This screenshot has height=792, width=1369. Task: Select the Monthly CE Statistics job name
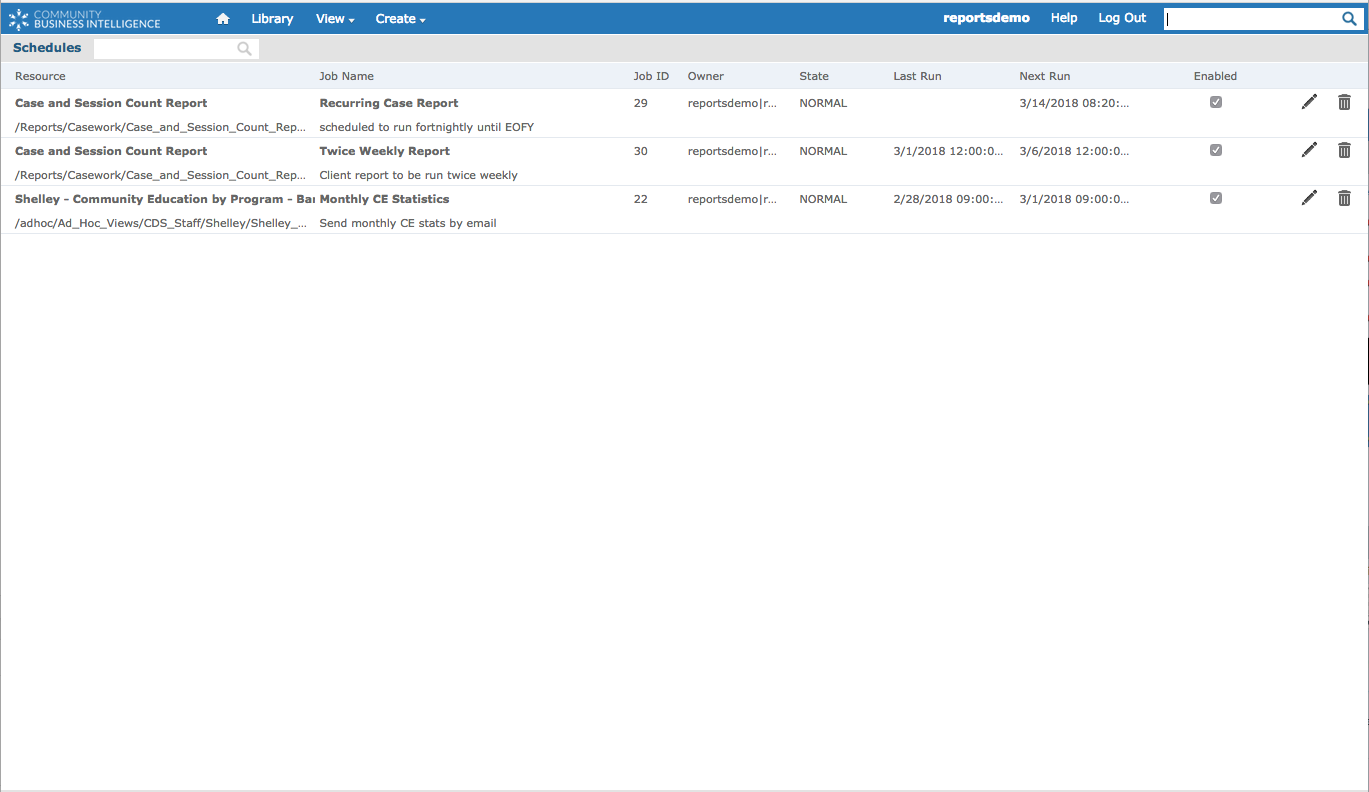pyautogui.click(x=384, y=199)
